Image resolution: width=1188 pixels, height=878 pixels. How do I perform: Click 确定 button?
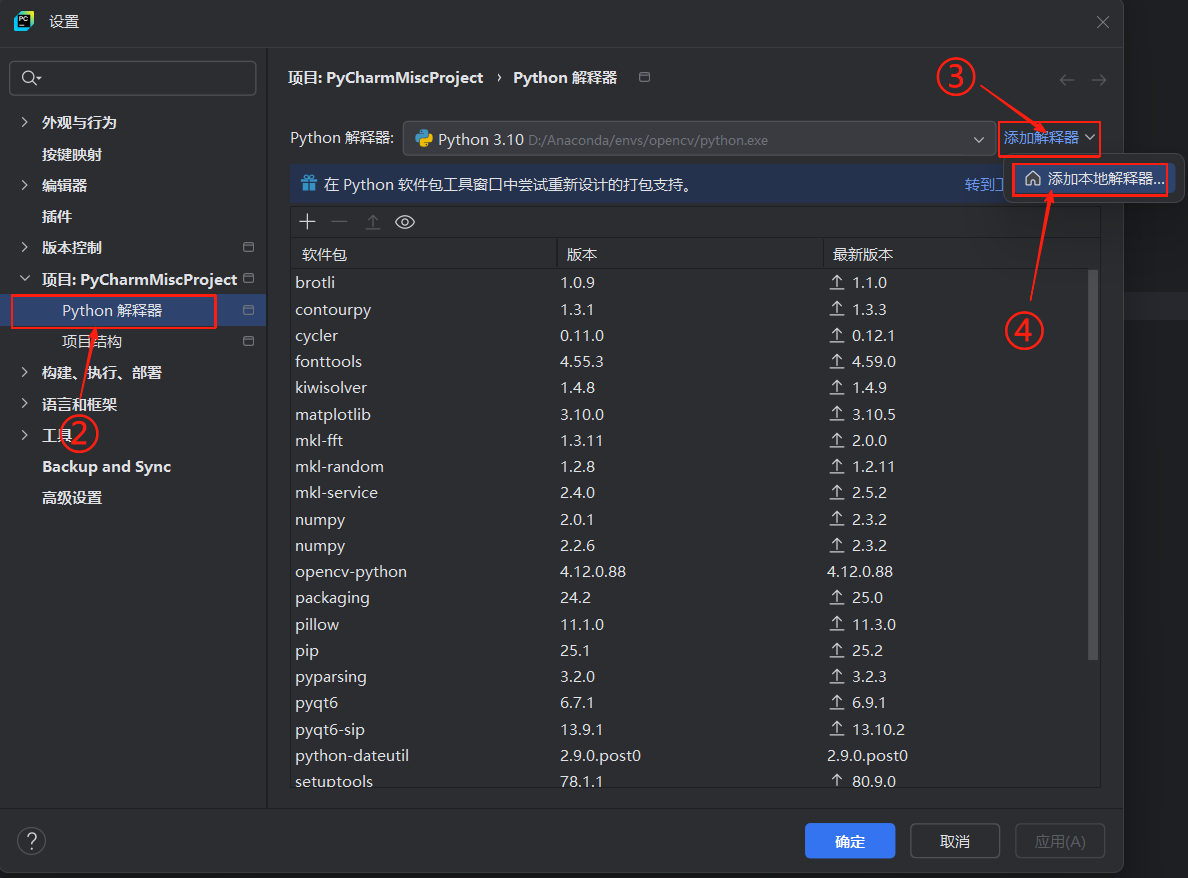[x=850, y=841]
